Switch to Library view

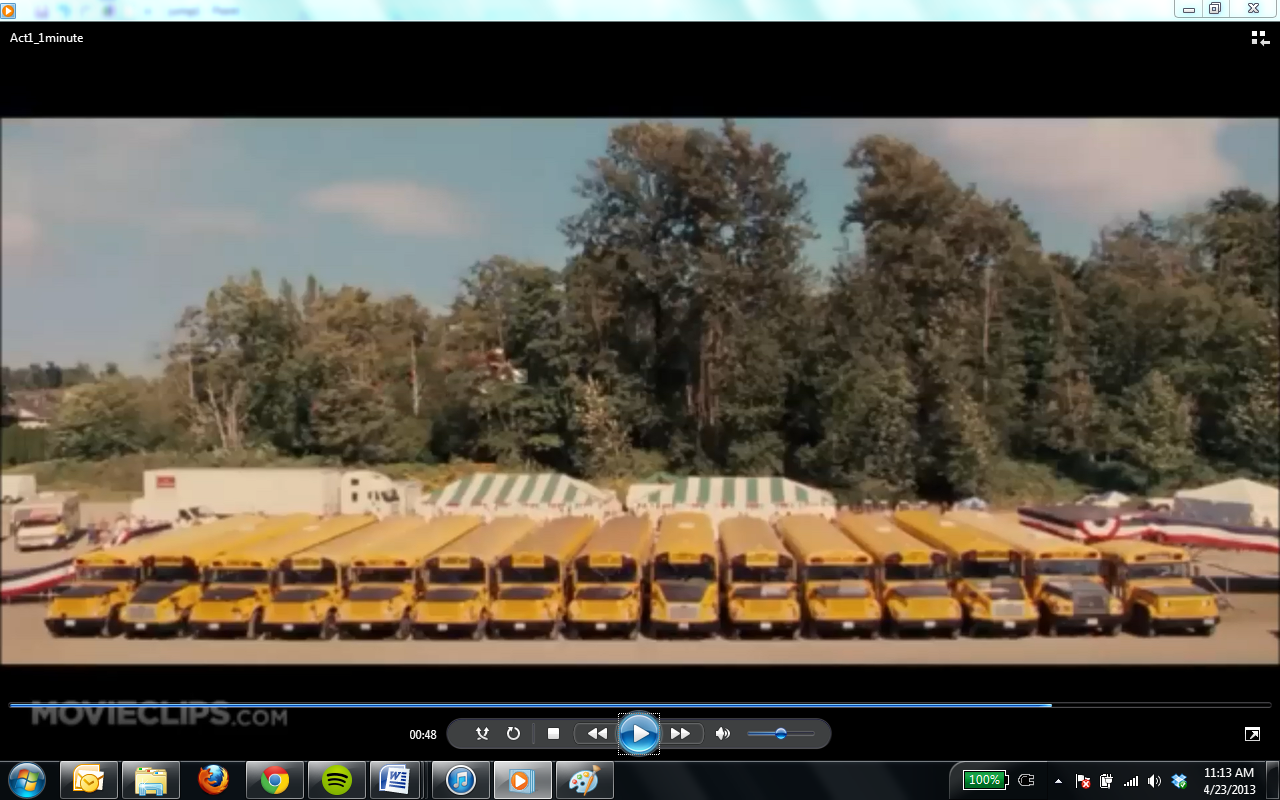point(1259,38)
